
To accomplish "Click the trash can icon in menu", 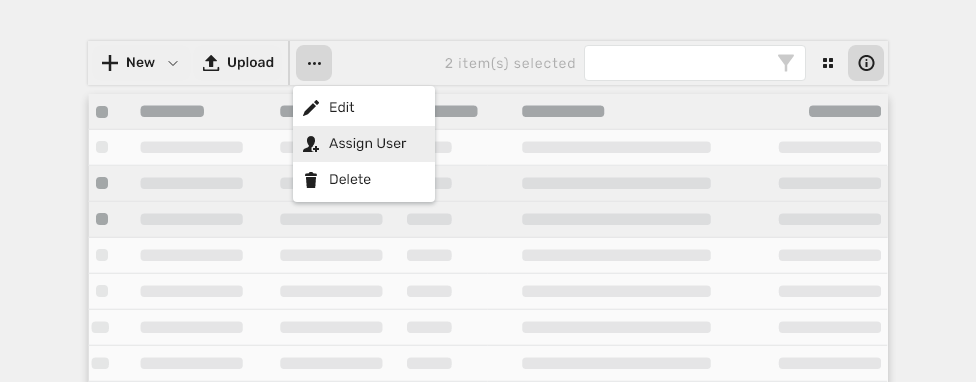I will (311, 180).
